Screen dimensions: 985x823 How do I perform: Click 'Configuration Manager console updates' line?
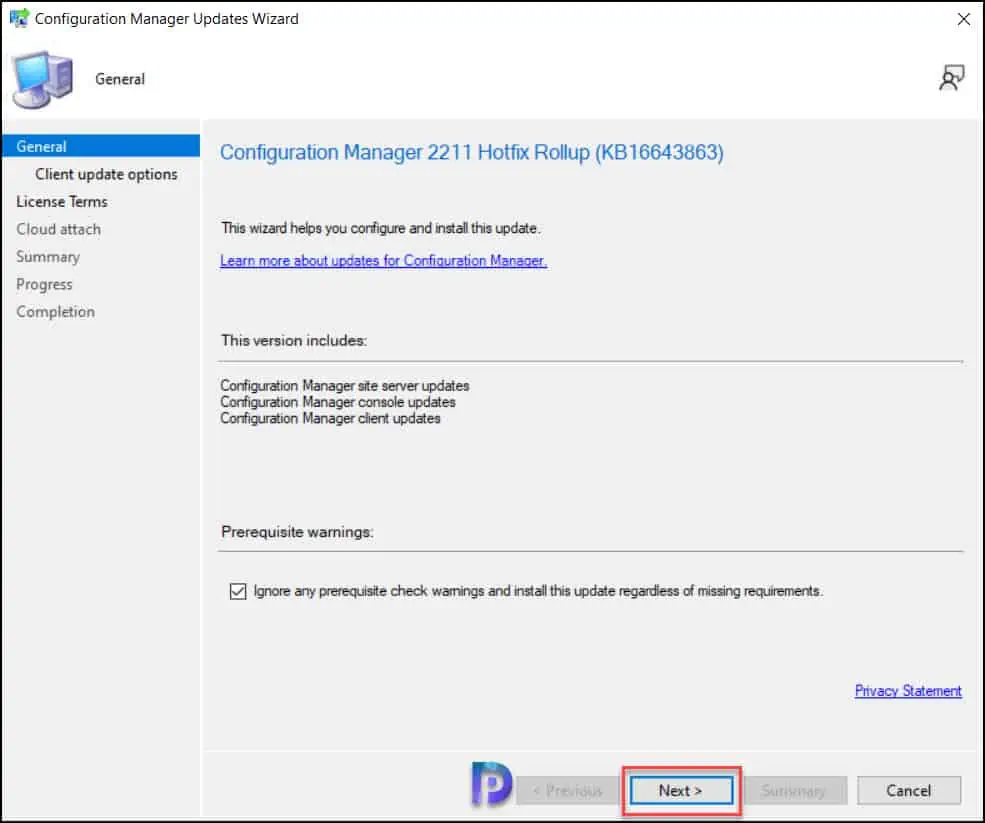[337, 402]
